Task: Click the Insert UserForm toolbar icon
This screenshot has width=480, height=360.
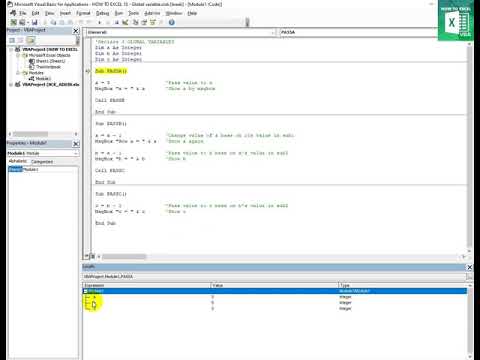Action: click(x=22, y=22)
